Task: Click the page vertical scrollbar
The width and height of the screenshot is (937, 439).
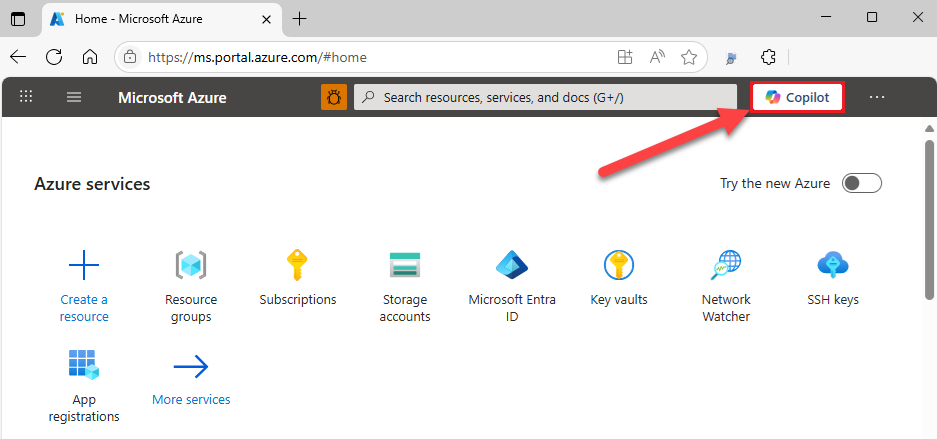Action: coord(929,220)
